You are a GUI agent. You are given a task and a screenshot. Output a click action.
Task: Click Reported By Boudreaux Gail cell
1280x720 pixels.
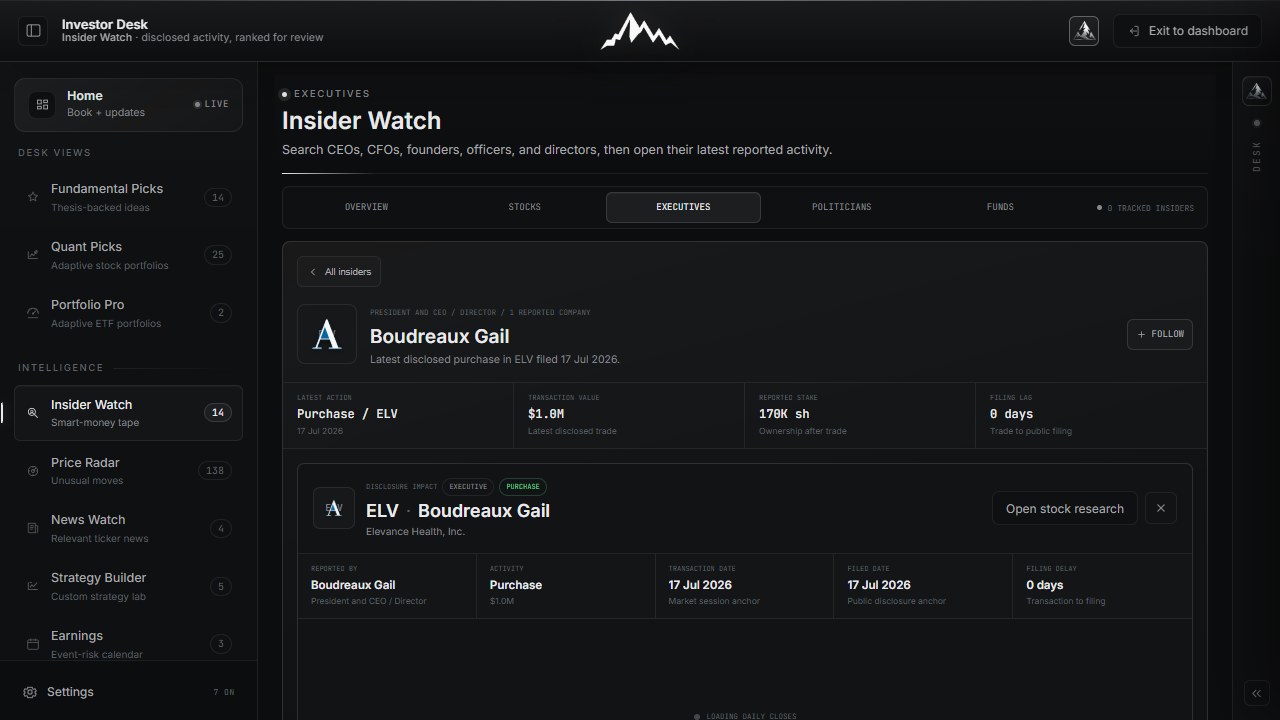[x=387, y=586]
